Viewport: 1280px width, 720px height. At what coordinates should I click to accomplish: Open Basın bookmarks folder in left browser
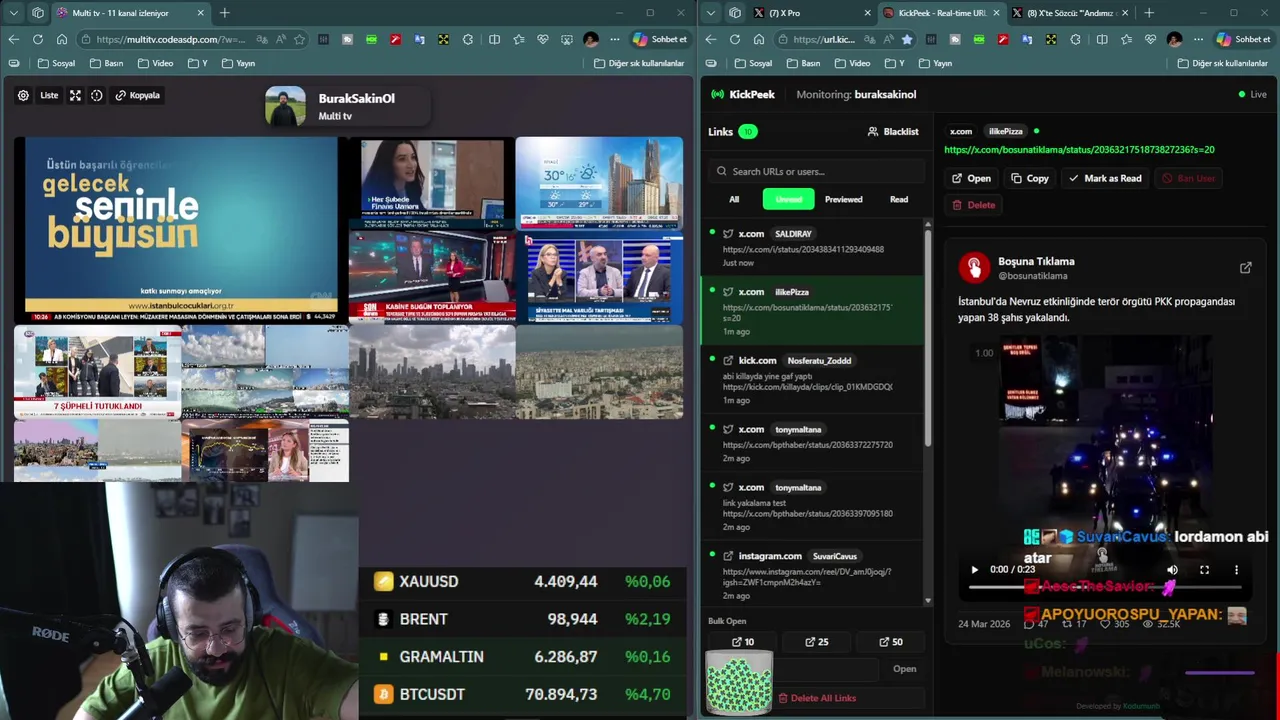(x=106, y=63)
